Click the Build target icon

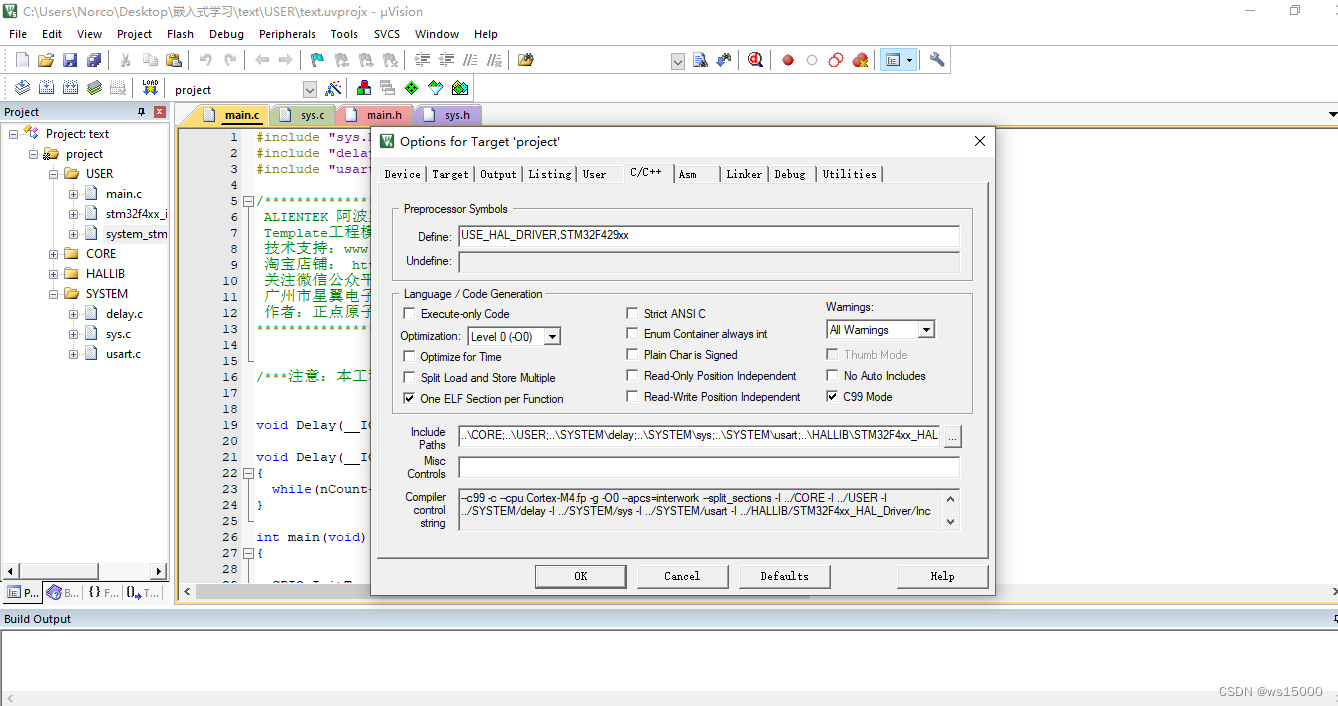[x=46, y=88]
